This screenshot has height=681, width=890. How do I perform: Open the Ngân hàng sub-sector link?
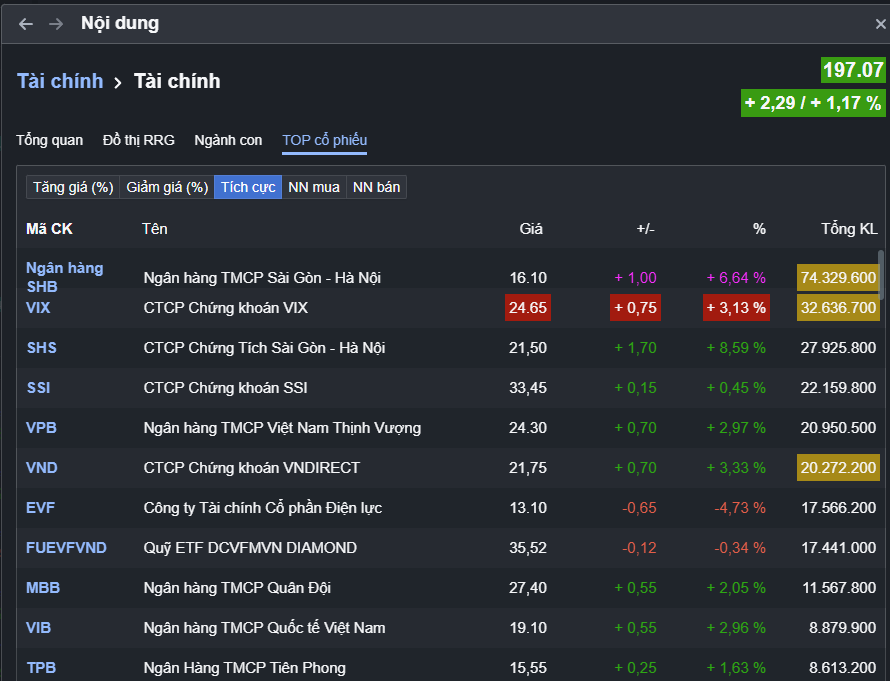pyautogui.click(x=65, y=268)
